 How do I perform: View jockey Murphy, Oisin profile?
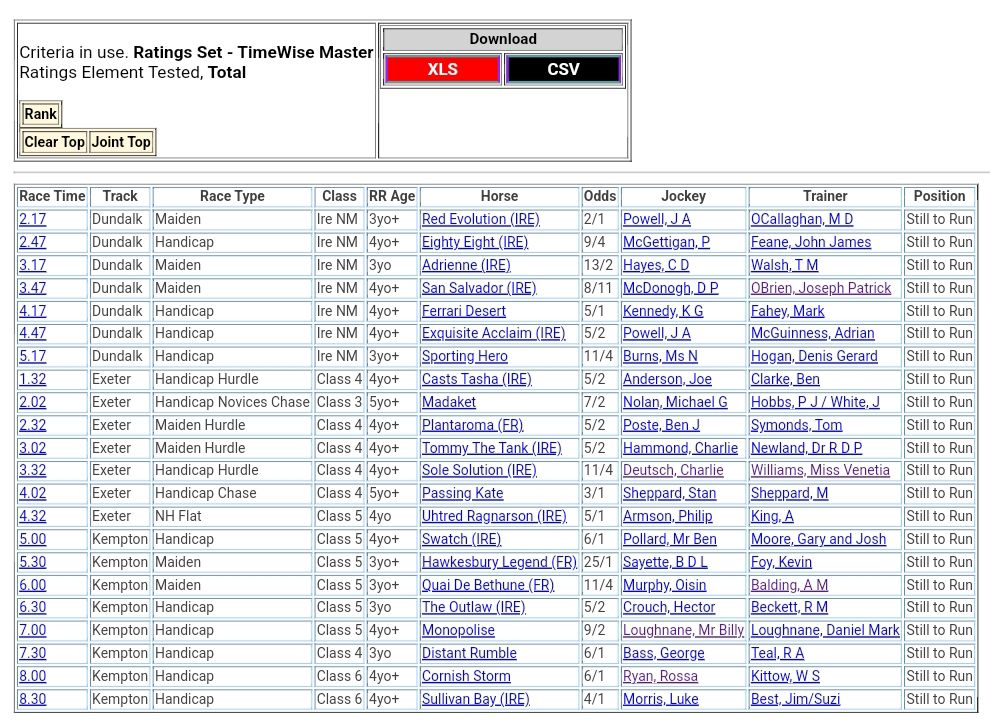(664, 585)
